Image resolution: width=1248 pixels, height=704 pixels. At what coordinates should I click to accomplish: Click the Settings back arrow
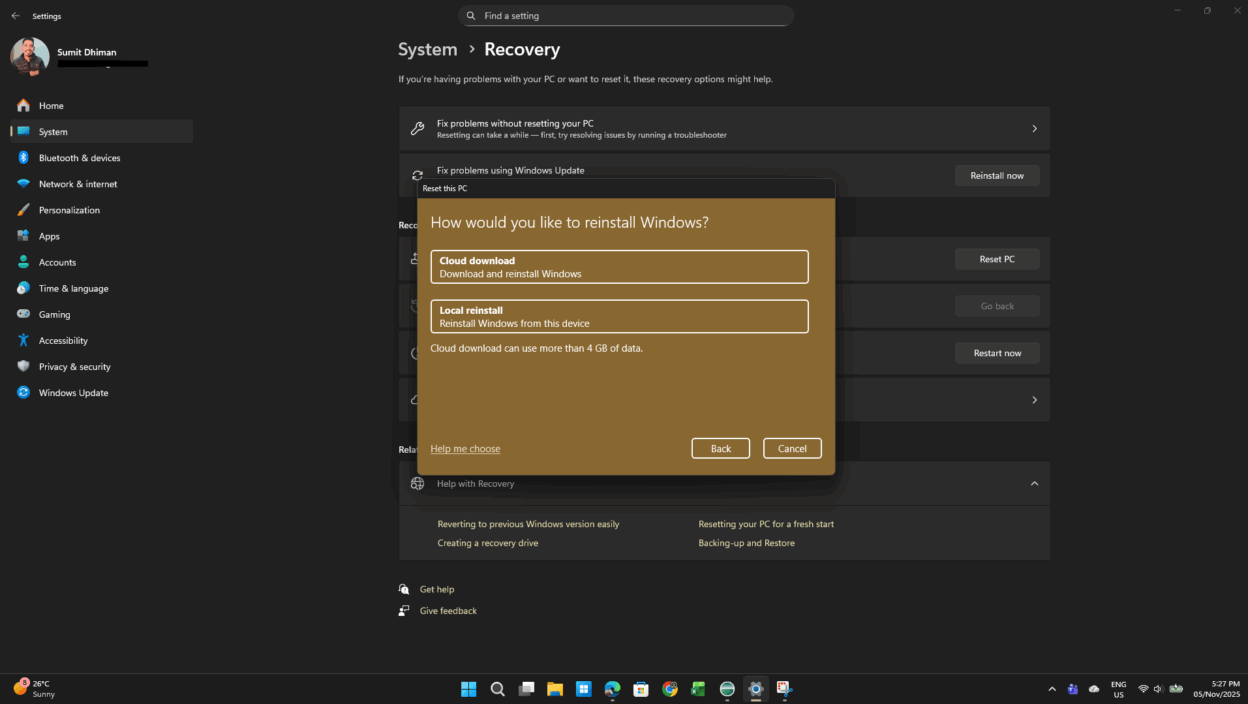(x=15, y=16)
